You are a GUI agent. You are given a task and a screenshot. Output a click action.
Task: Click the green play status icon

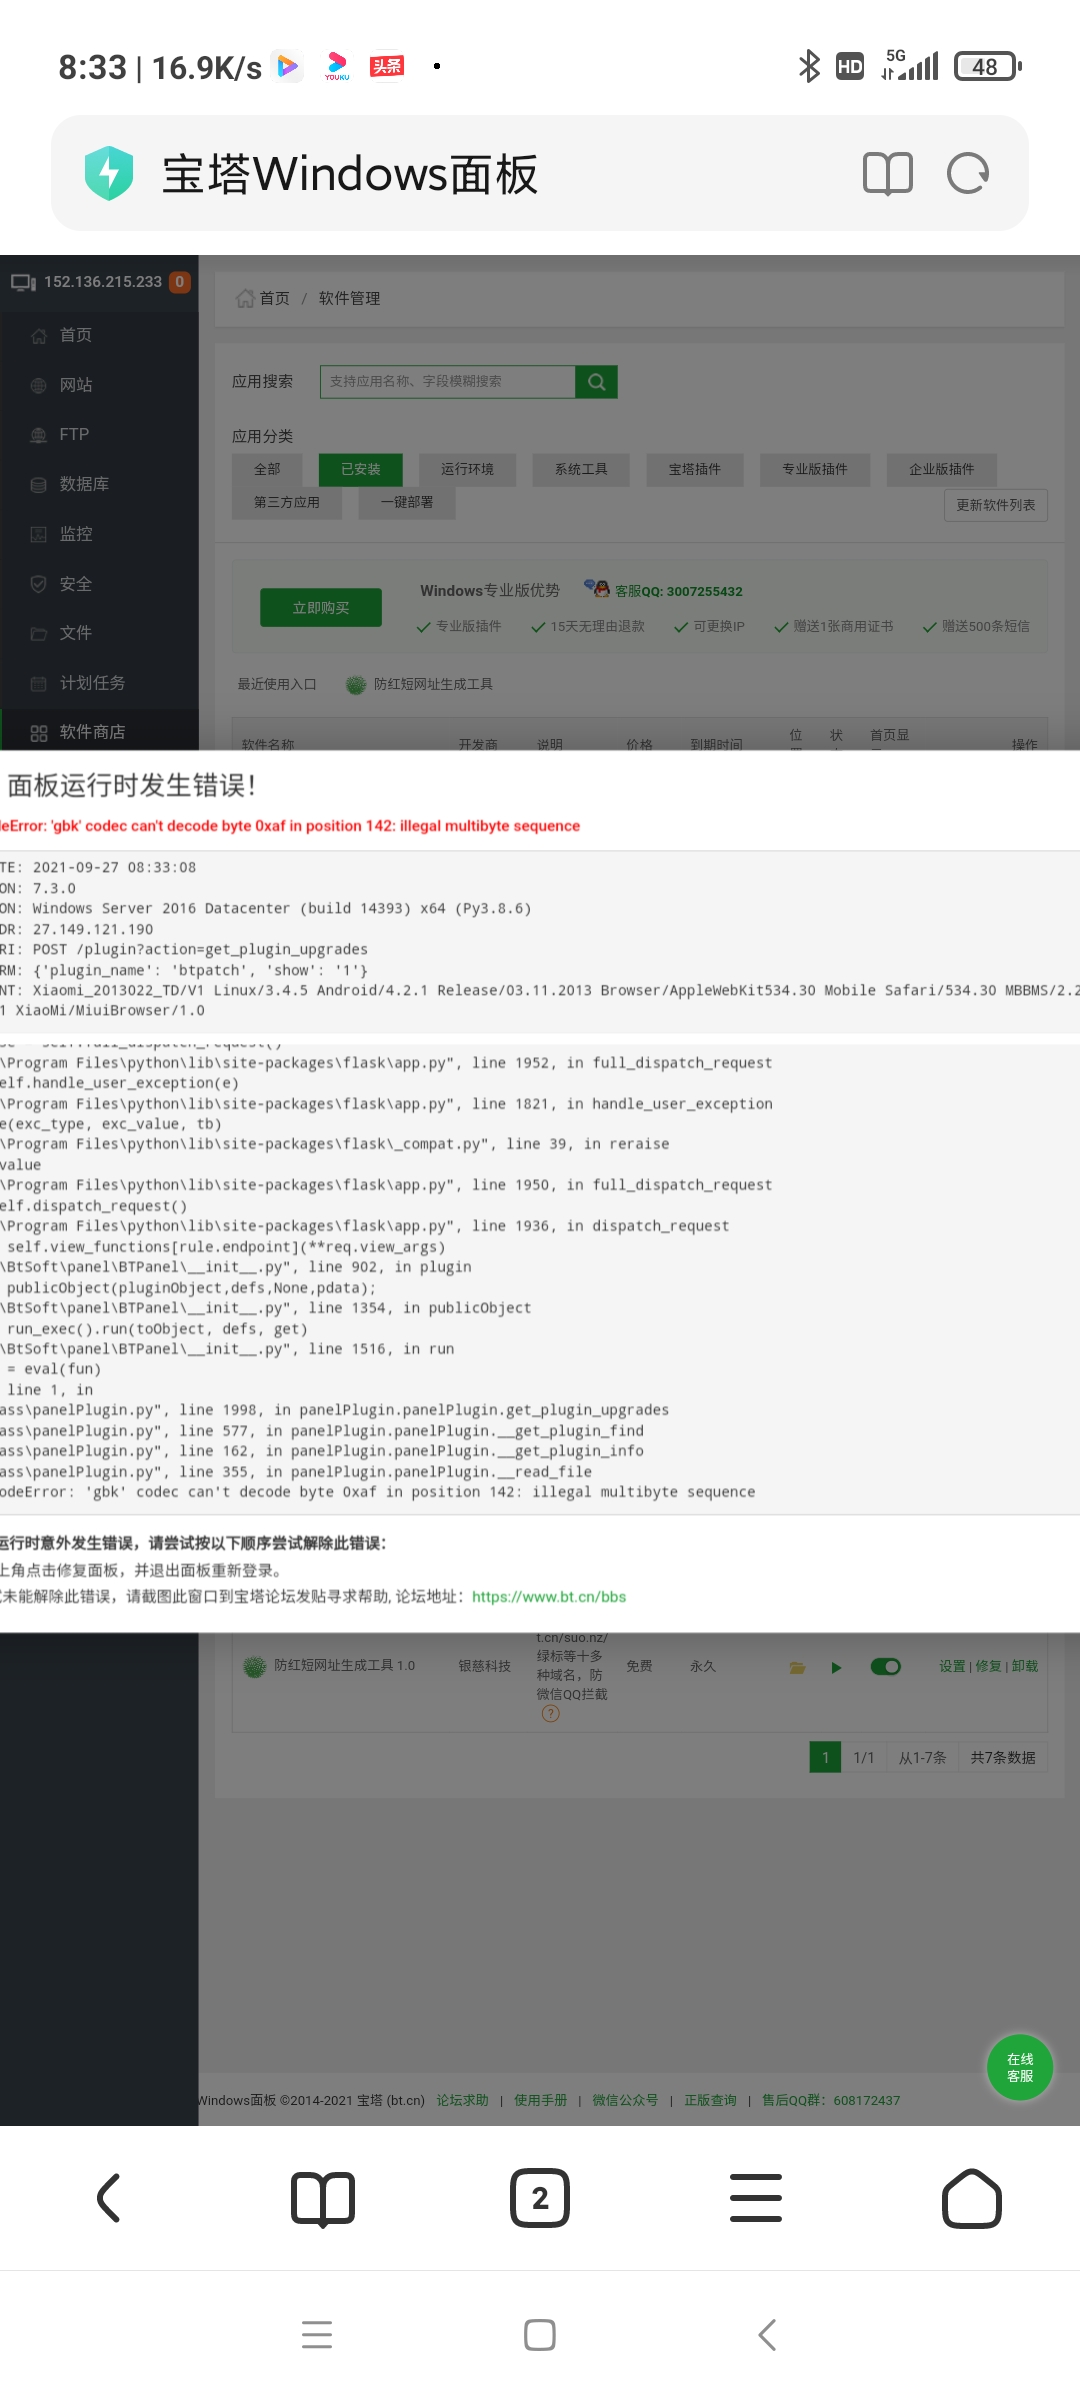836,1667
